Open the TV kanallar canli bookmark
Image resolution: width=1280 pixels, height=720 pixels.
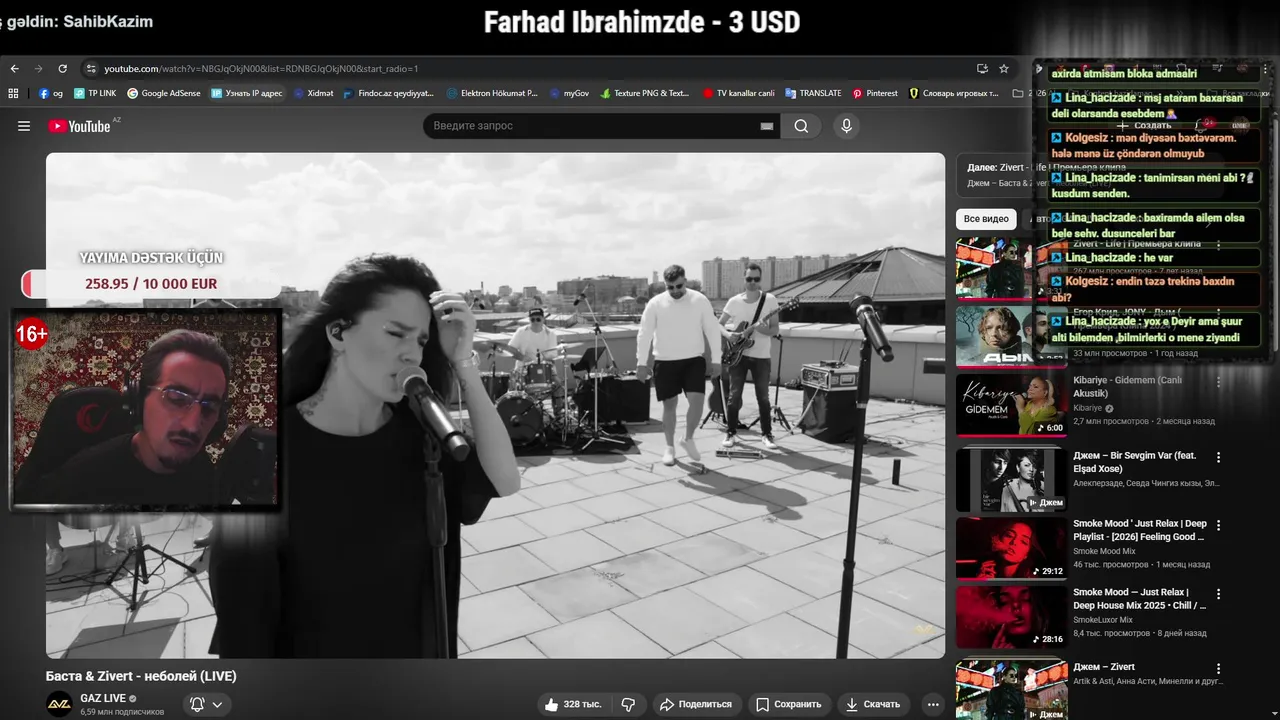coord(739,93)
